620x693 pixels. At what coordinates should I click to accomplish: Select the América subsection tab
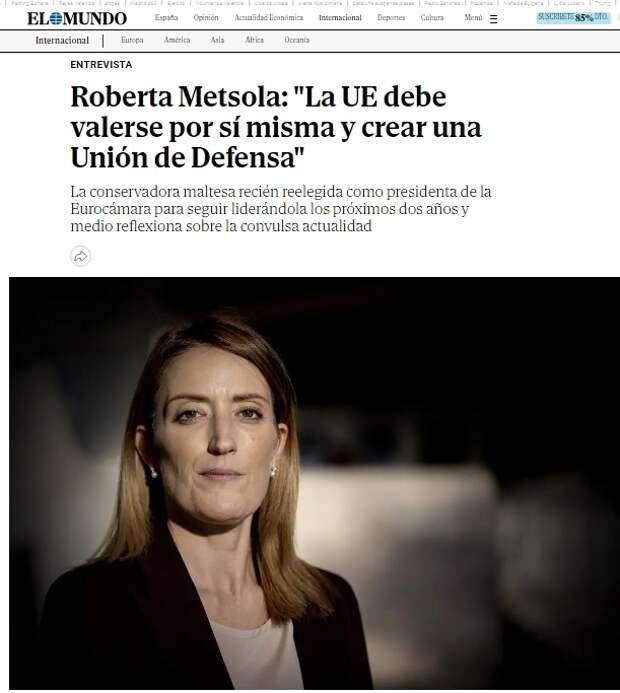pos(177,40)
